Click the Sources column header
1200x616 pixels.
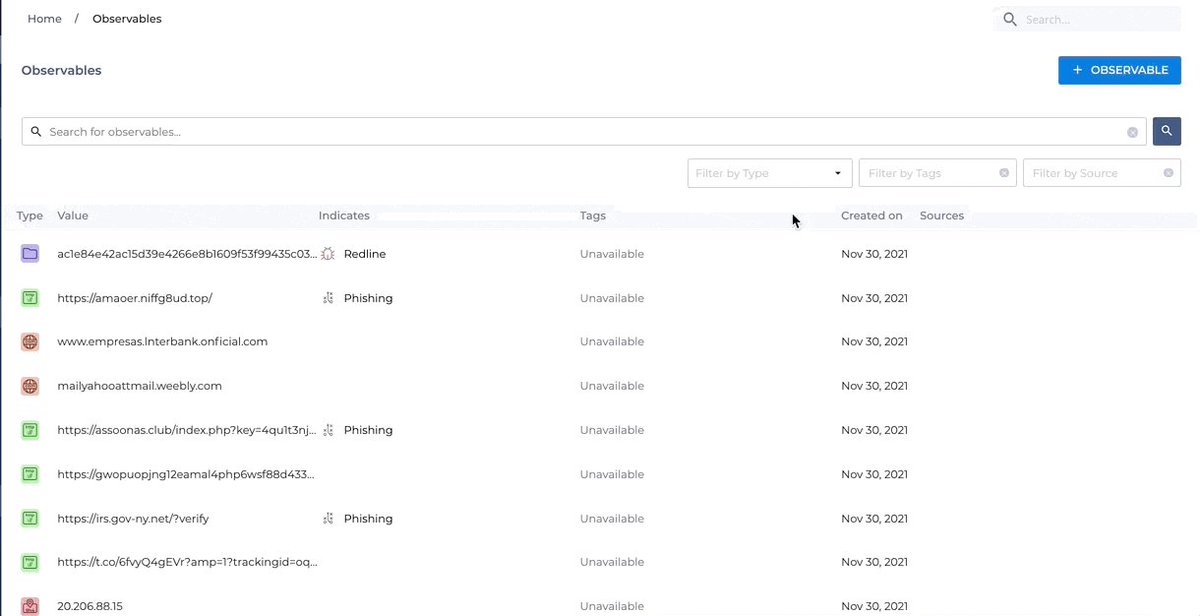[942, 216]
